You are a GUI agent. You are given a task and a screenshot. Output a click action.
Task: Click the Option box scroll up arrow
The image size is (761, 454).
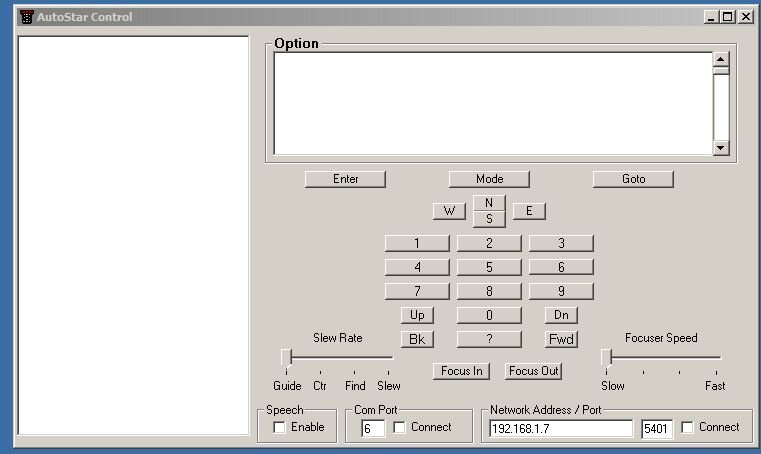tap(720, 59)
